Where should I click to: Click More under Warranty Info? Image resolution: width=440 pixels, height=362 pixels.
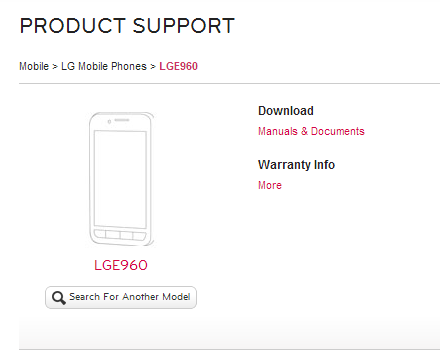coord(270,185)
